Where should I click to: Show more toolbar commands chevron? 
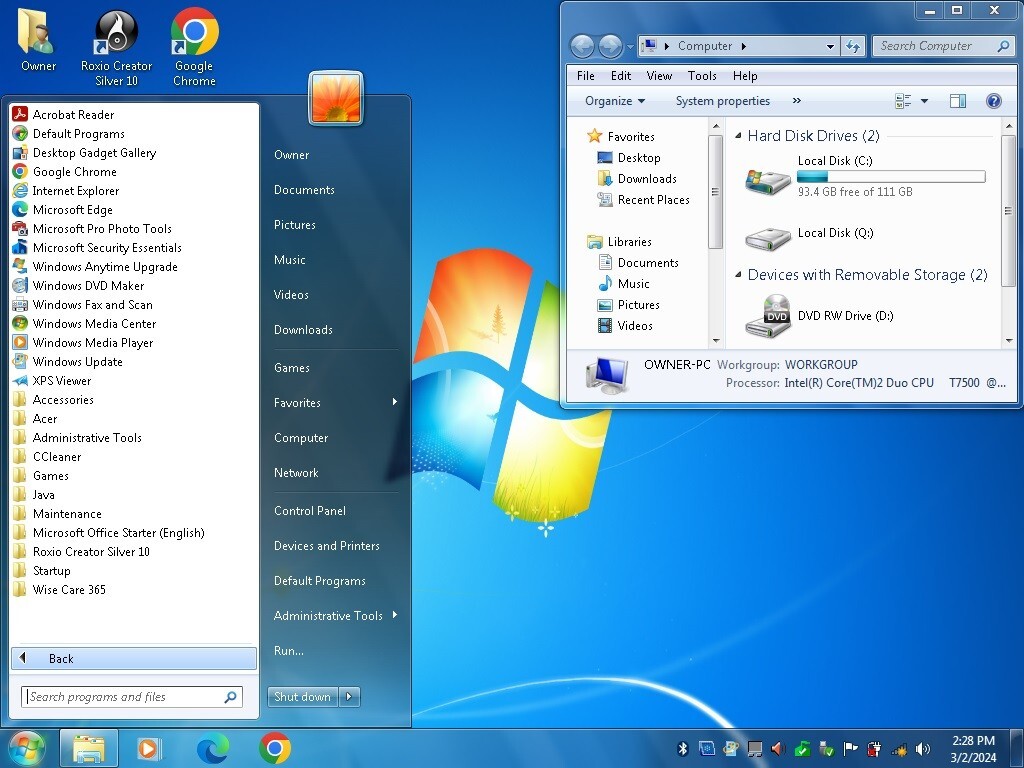tap(796, 101)
